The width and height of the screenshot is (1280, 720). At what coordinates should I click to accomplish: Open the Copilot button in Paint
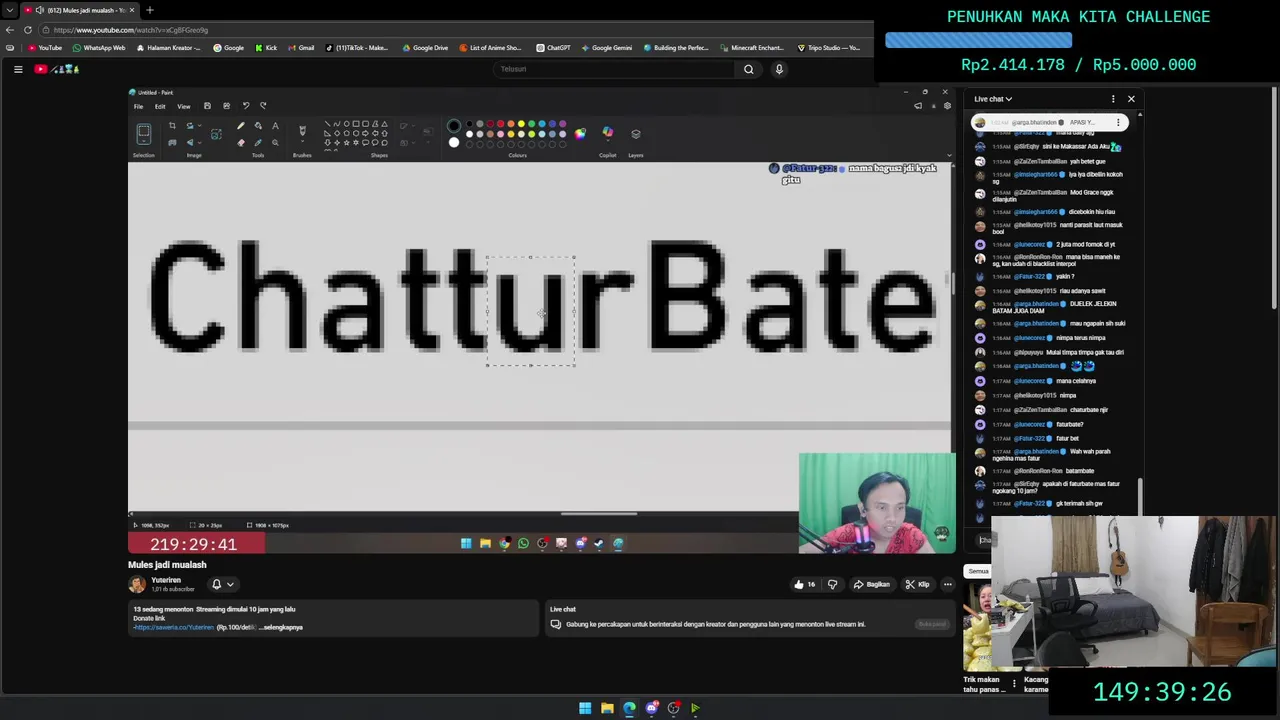(x=607, y=132)
